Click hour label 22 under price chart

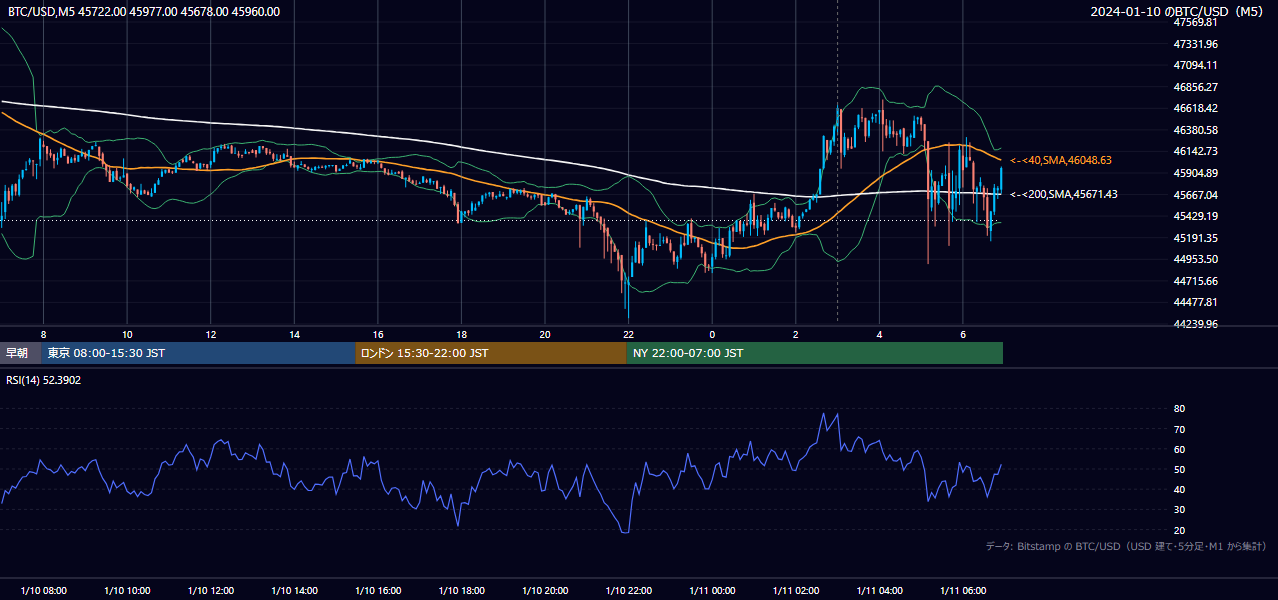coord(628,333)
